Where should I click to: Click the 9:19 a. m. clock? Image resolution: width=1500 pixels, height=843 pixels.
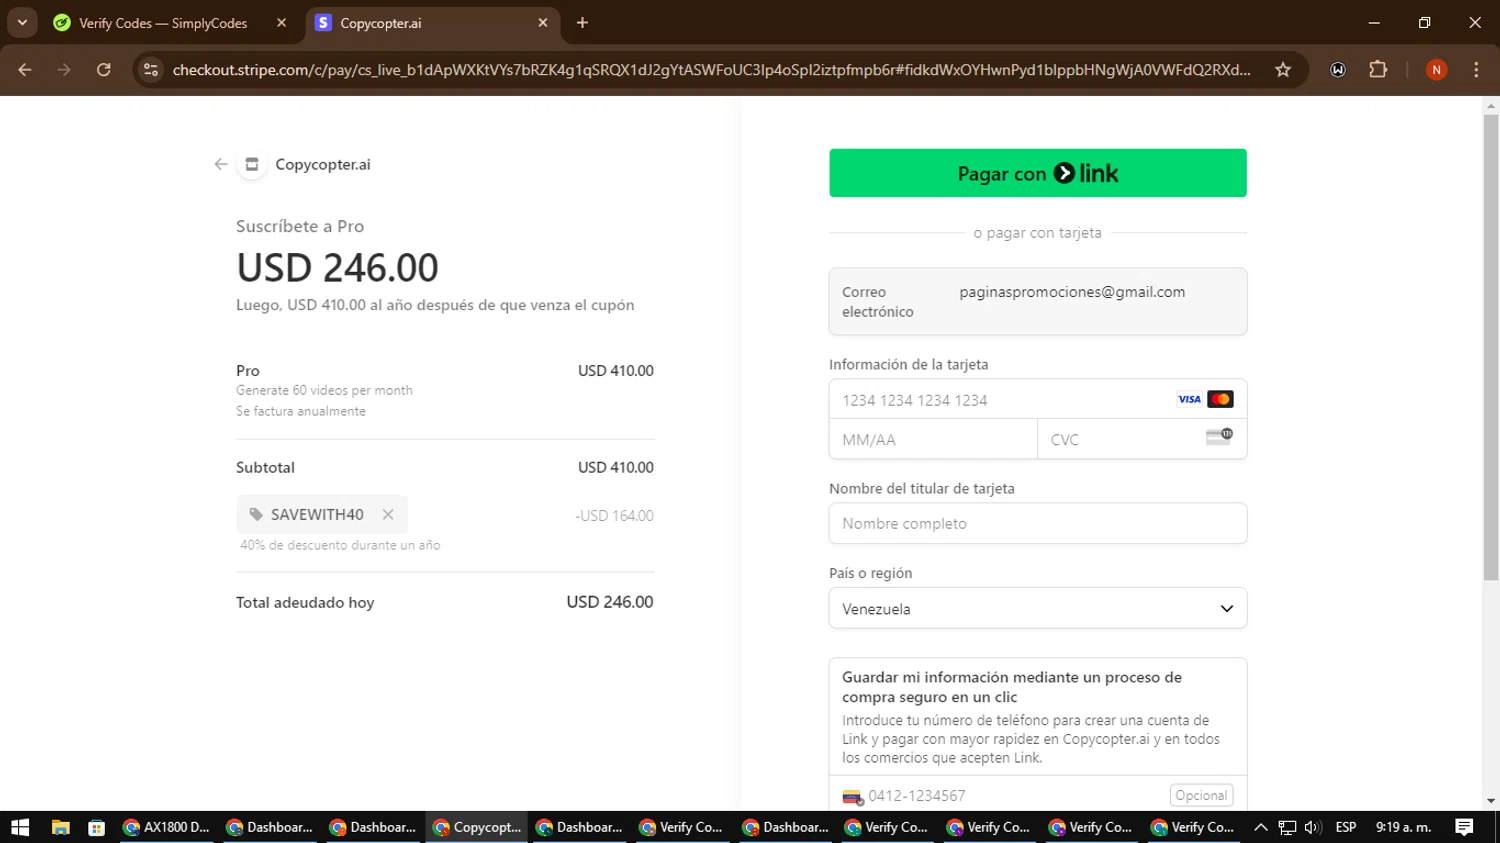pos(1403,827)
